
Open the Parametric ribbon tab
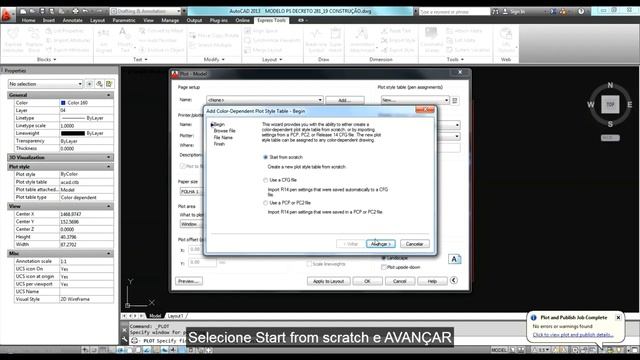point(124,20)
